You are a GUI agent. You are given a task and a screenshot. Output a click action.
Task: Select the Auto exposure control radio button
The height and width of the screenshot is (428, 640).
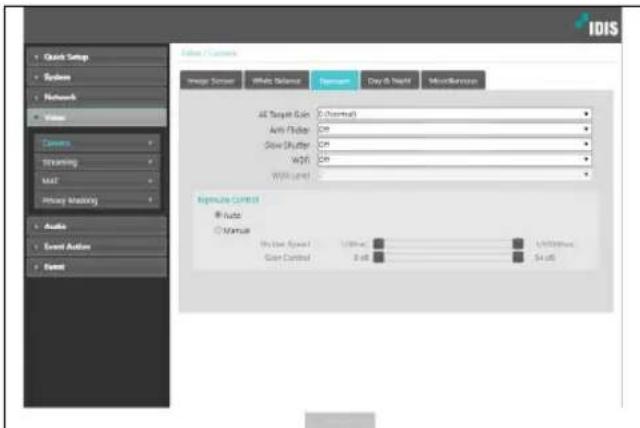click(218, 215)
